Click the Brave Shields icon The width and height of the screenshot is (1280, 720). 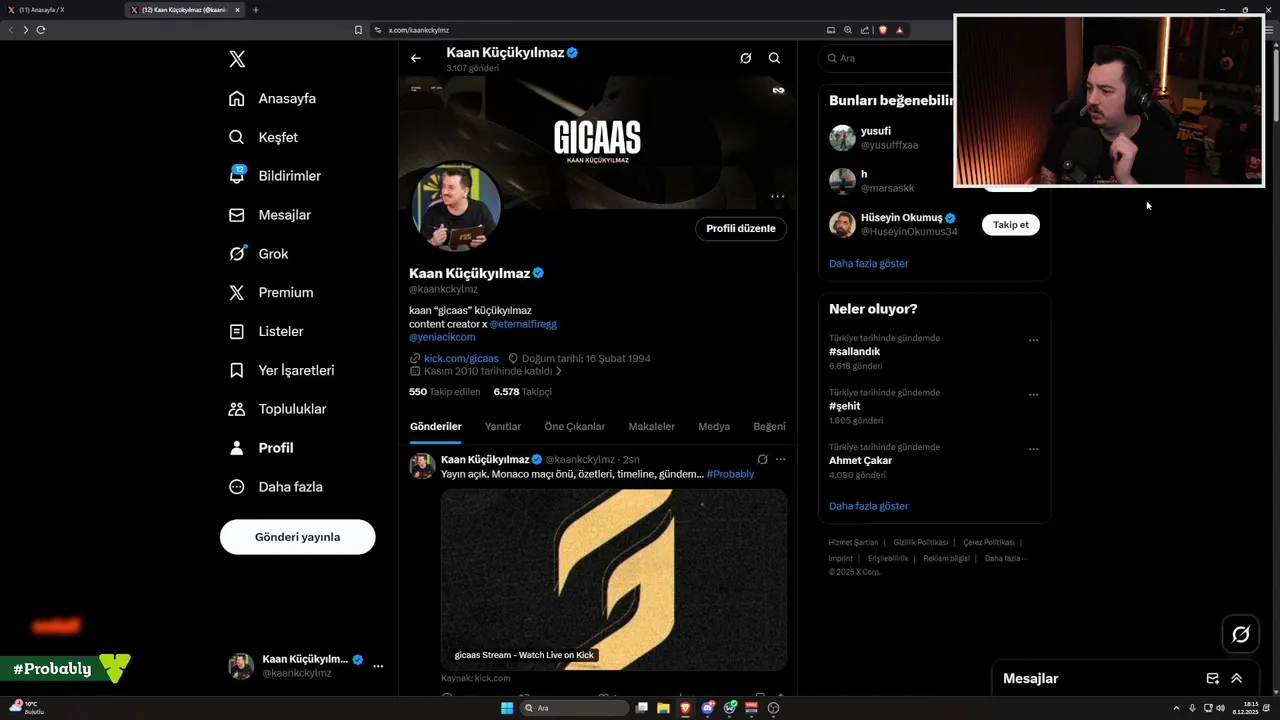(883, 30)
